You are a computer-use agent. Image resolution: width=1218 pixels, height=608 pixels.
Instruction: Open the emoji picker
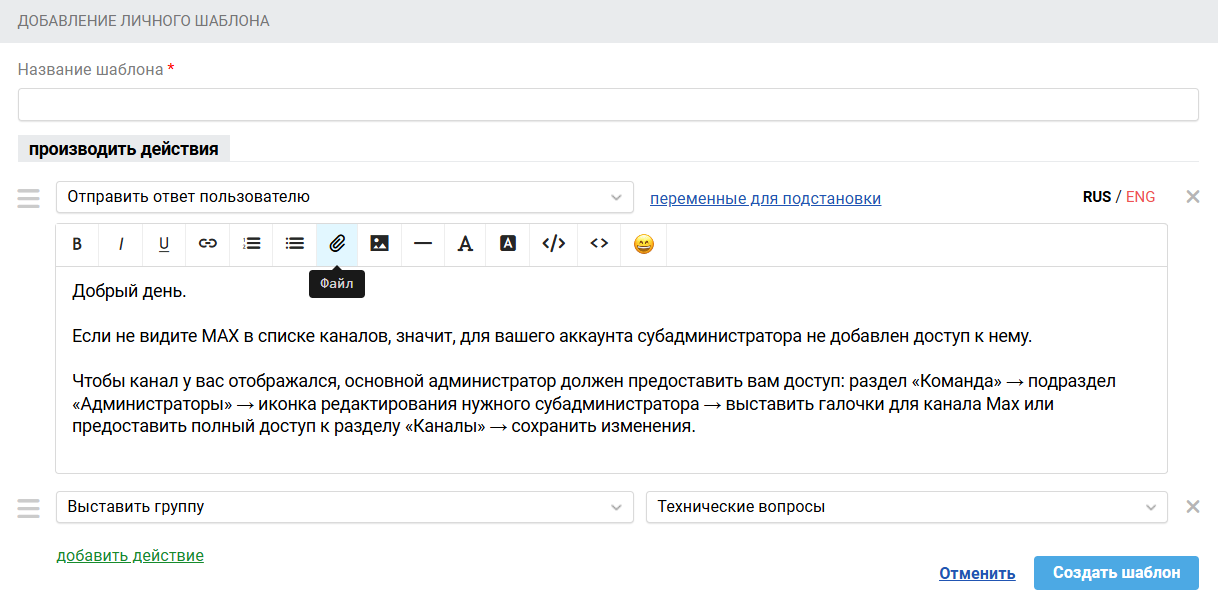tap(644, 244)
